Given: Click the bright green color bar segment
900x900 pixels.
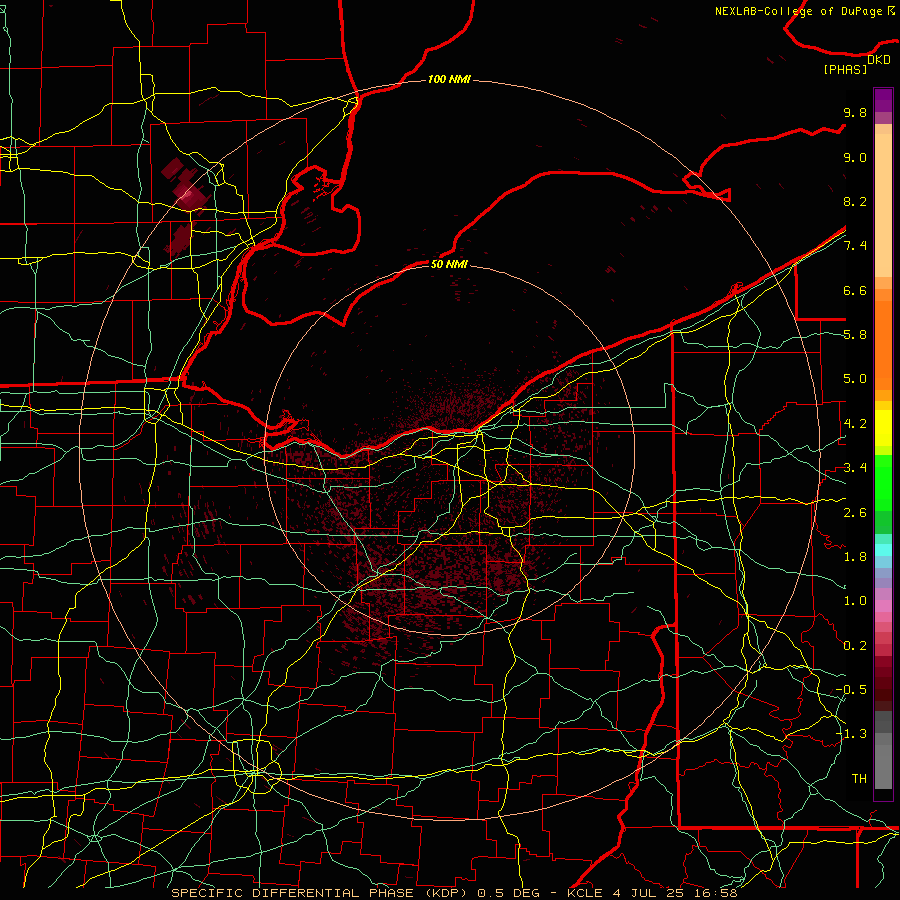Looking at the screenshot, I should point(883,481).
